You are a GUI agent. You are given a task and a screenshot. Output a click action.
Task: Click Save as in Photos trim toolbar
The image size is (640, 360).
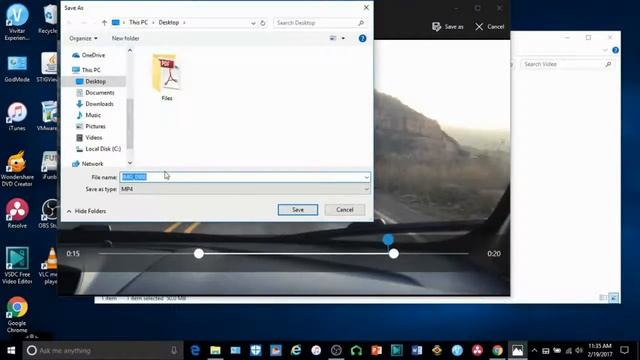point(448,27)
